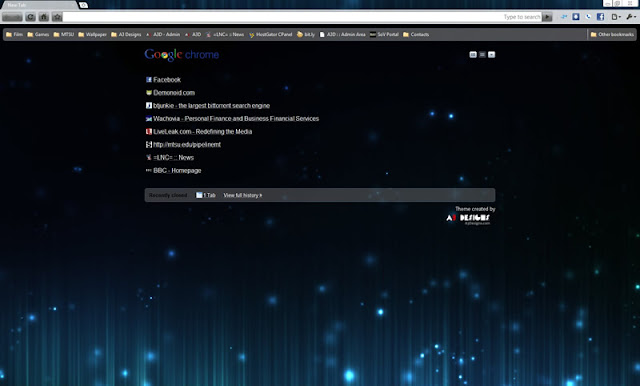Expand the Games bookmarks folder

pyautogui.click(x=38, y=34)
